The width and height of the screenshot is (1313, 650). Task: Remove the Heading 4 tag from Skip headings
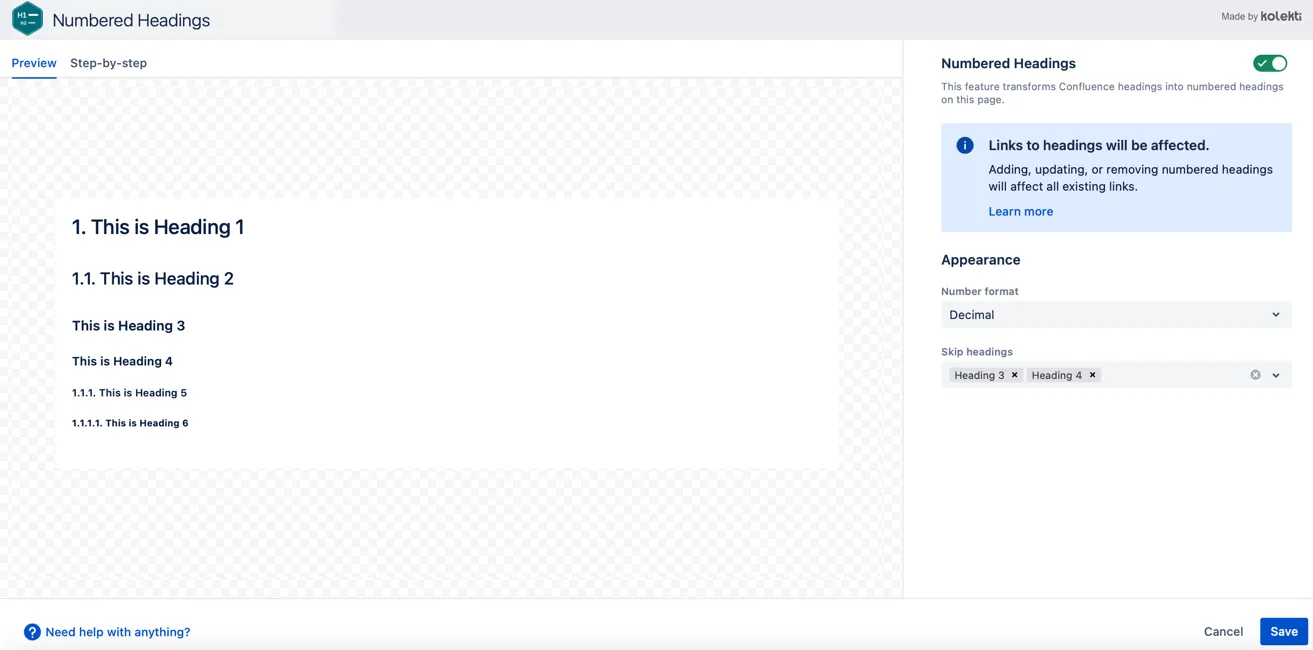(1092, 375)
